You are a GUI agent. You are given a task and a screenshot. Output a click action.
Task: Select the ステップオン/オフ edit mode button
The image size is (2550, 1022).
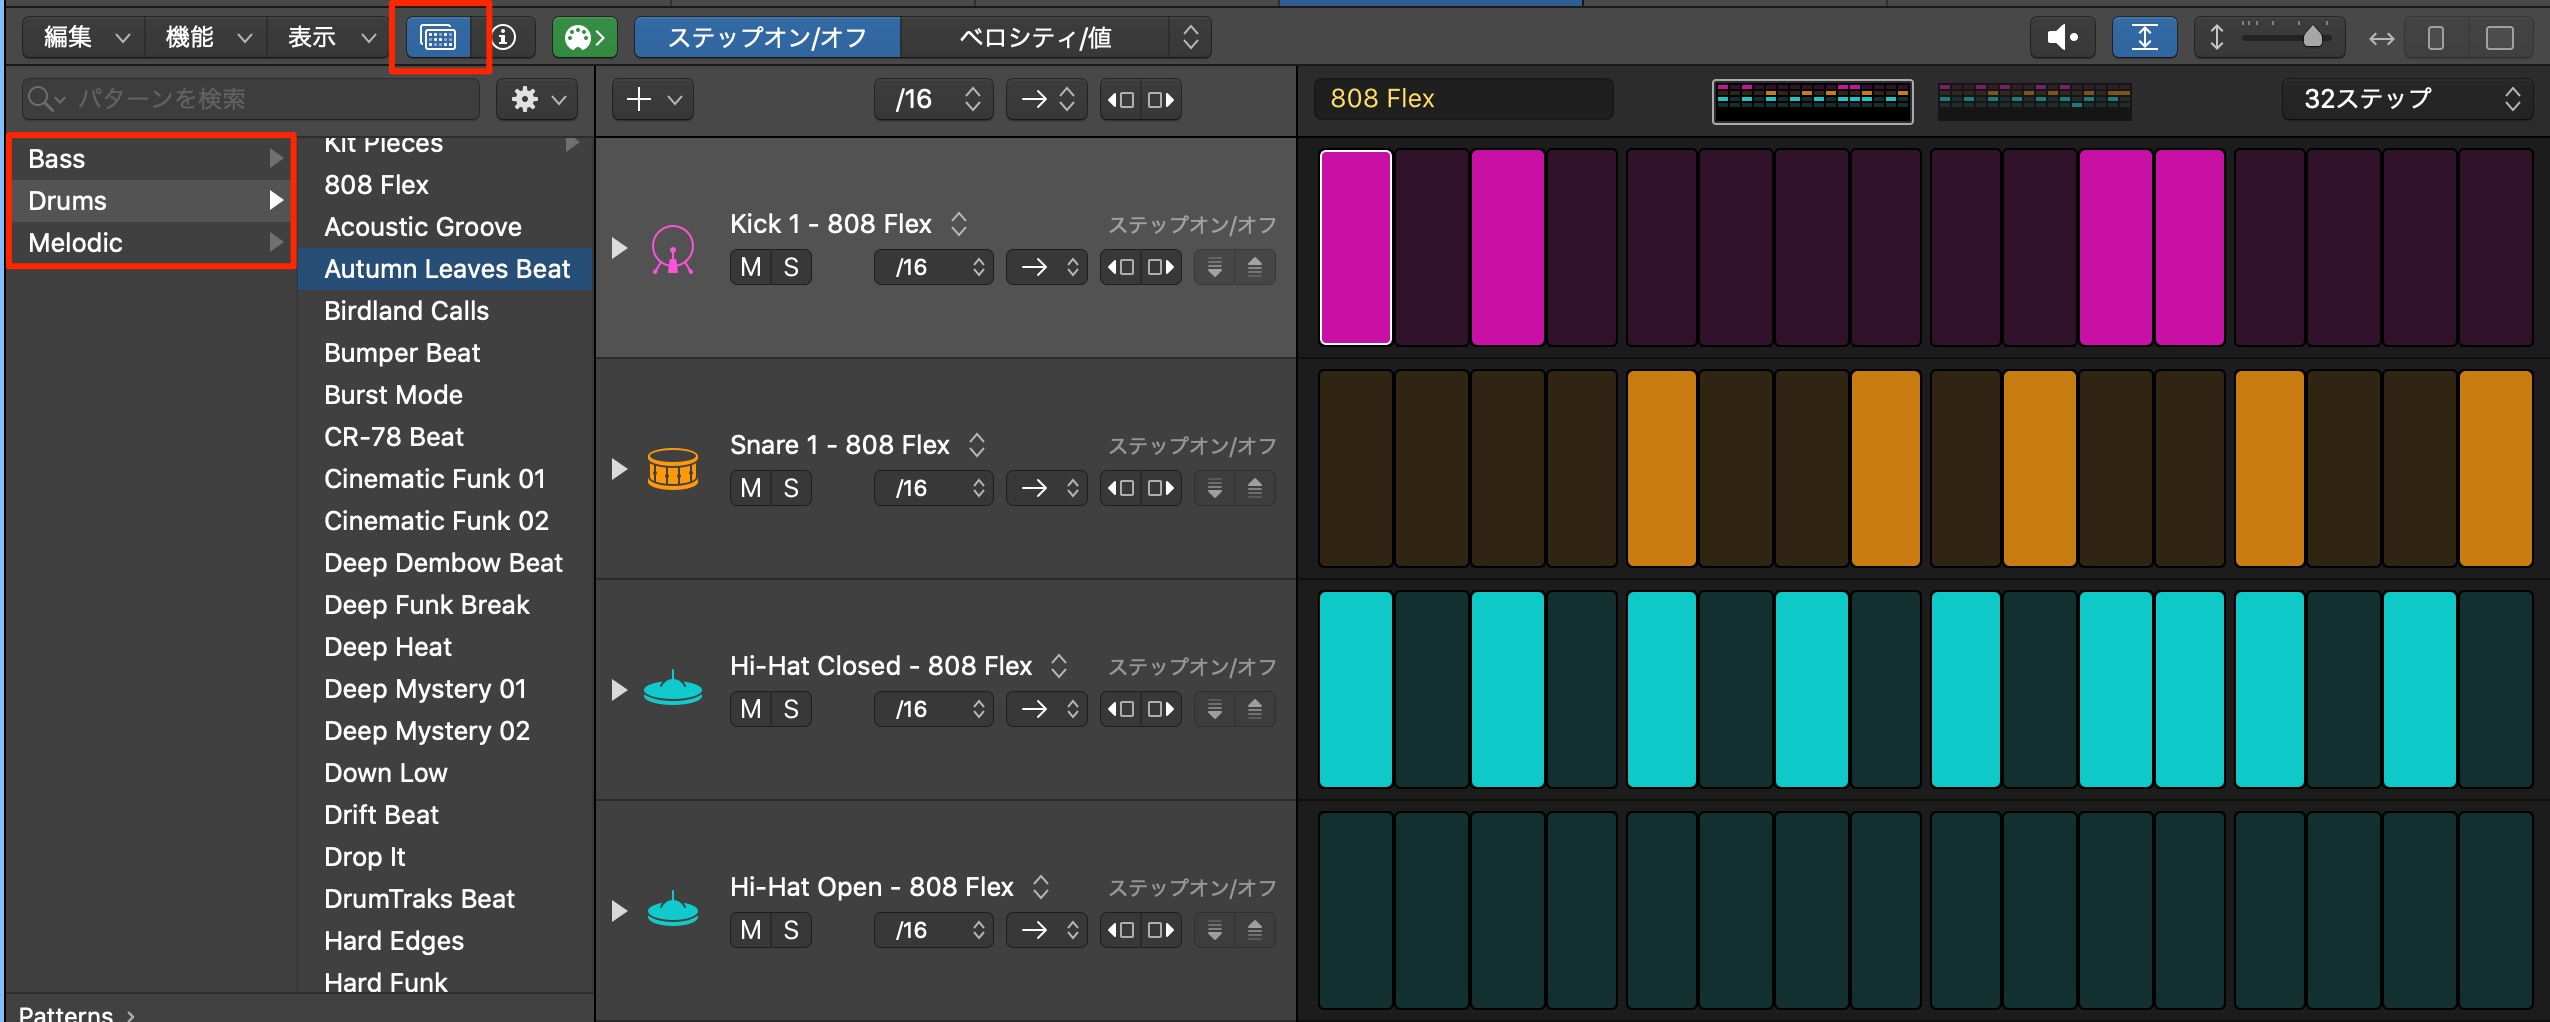[767, 38]
